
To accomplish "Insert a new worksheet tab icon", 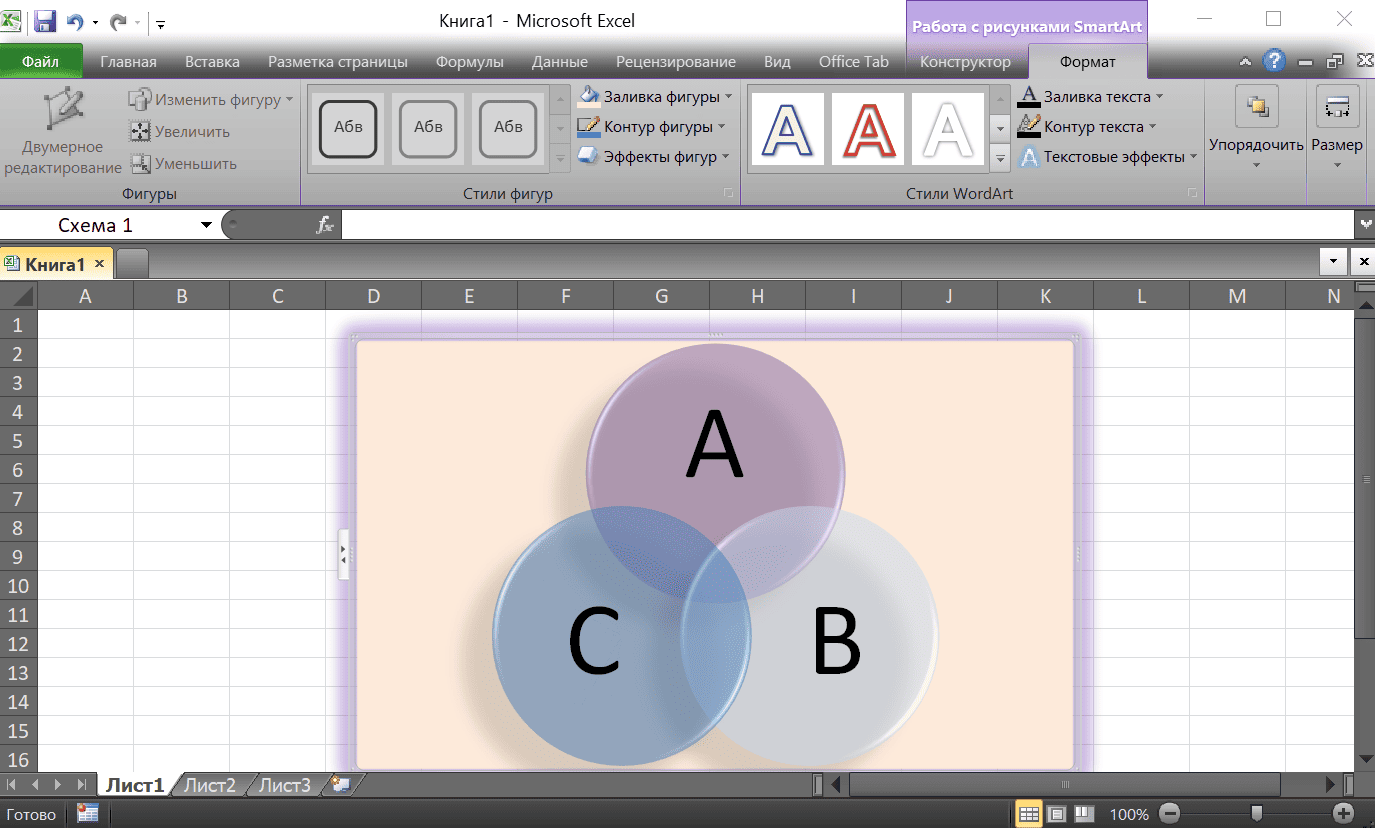I will pyautogui.click(x=341, y=785).
